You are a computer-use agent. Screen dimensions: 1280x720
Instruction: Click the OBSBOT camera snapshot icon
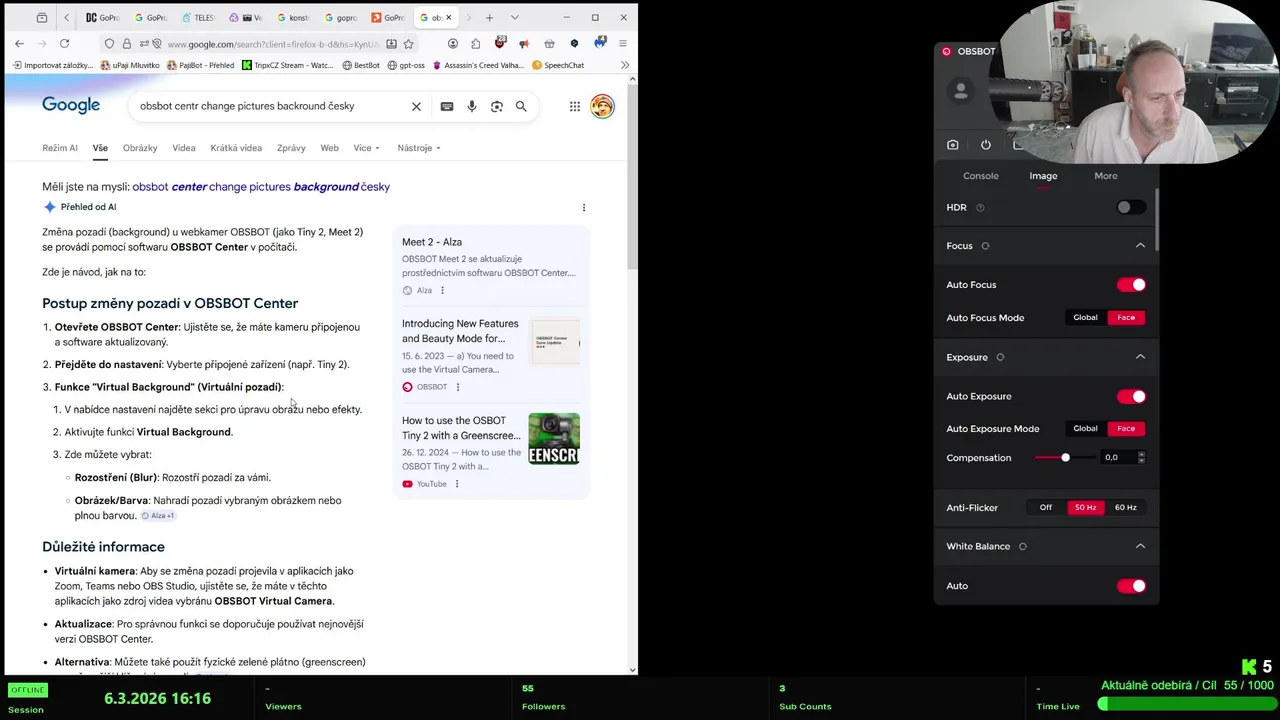(952, 145)
